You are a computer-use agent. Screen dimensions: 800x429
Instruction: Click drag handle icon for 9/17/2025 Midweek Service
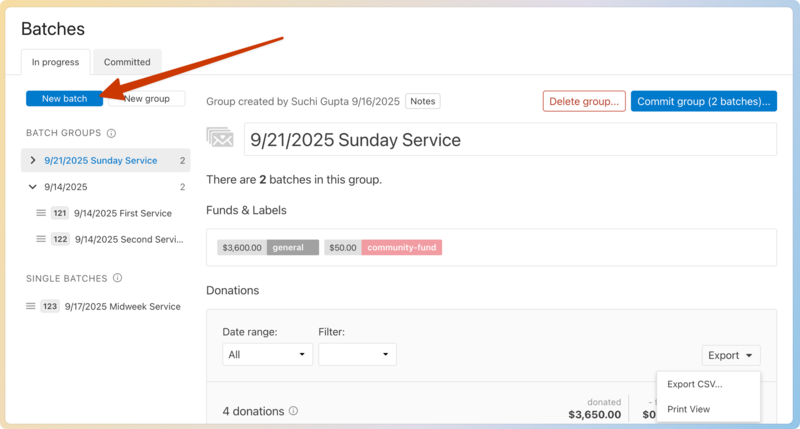click(31, 306)
